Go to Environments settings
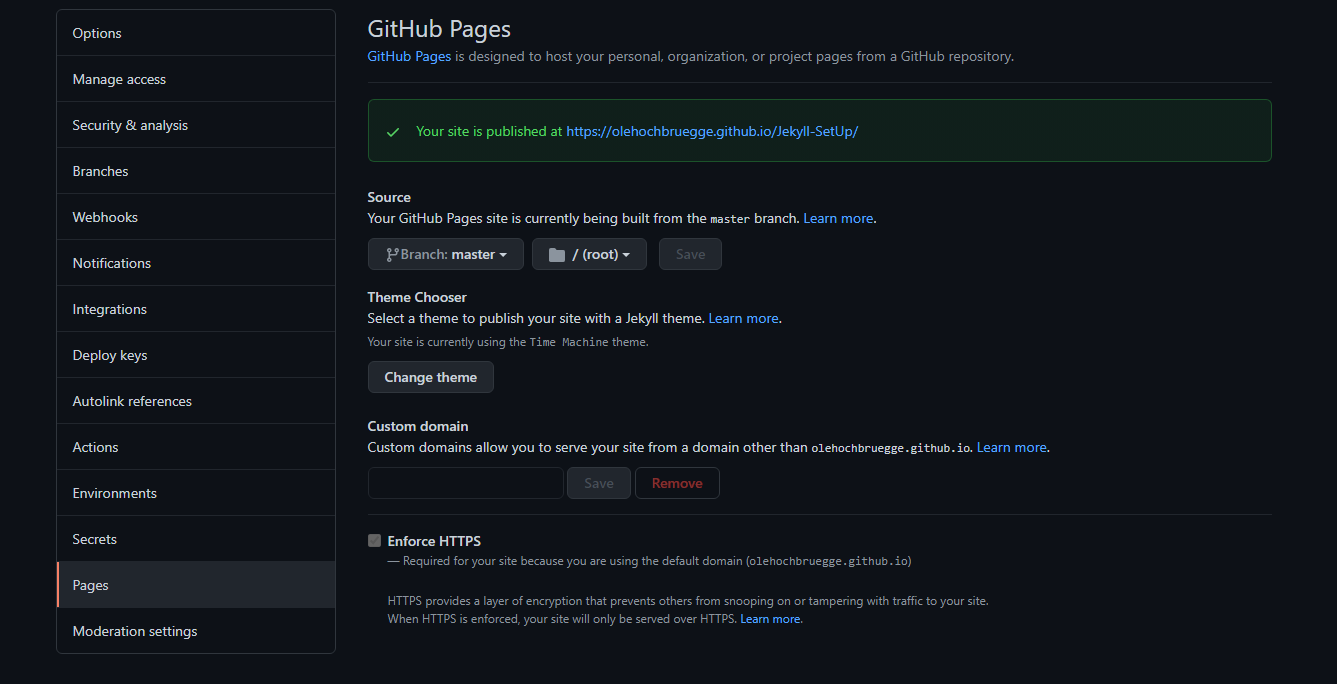1337x684 pixels. (x=196, y=493)
